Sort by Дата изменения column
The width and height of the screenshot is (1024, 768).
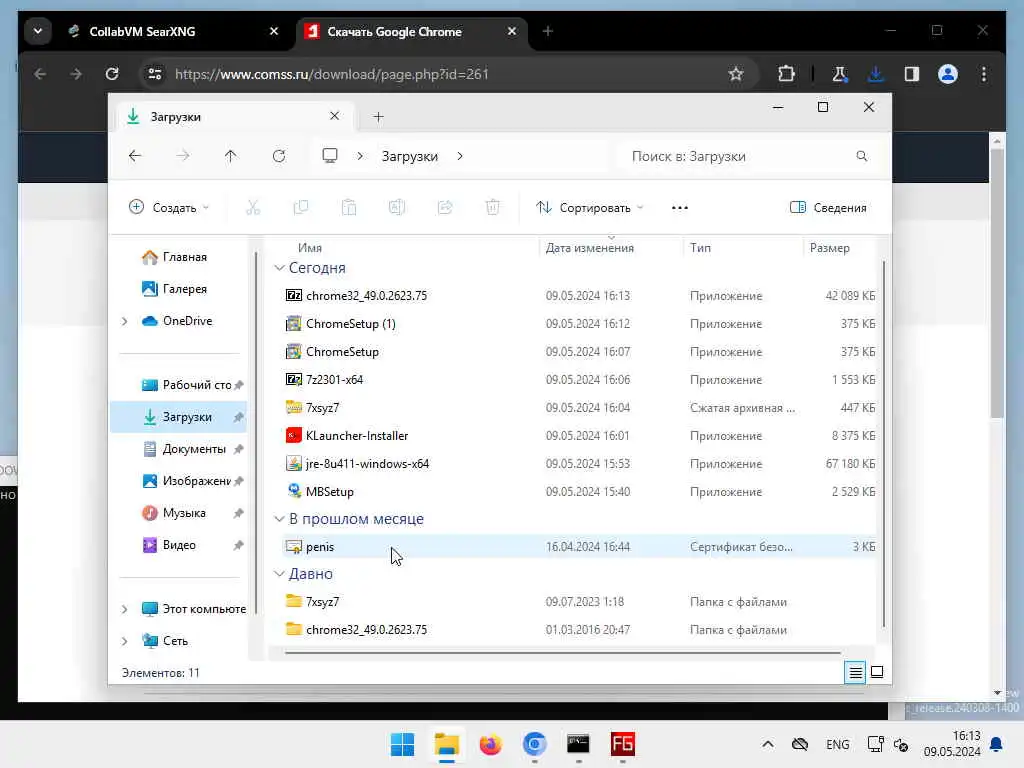coord(590,248)
